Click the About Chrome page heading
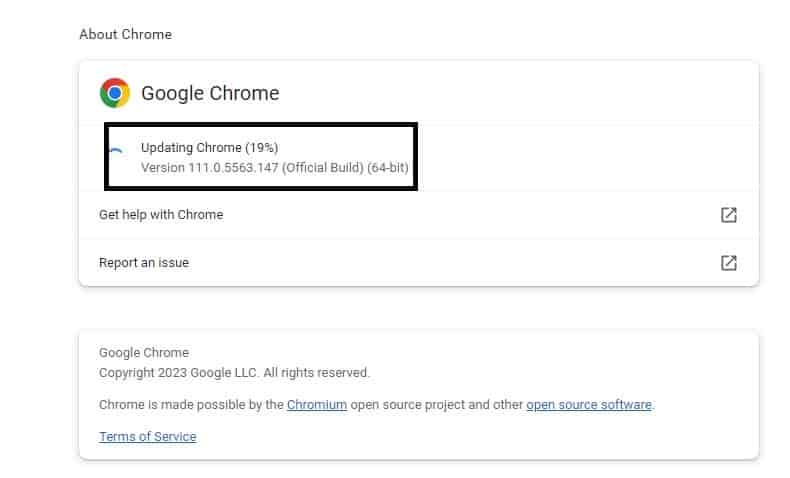Screen dimensions: 790x478 125,34
